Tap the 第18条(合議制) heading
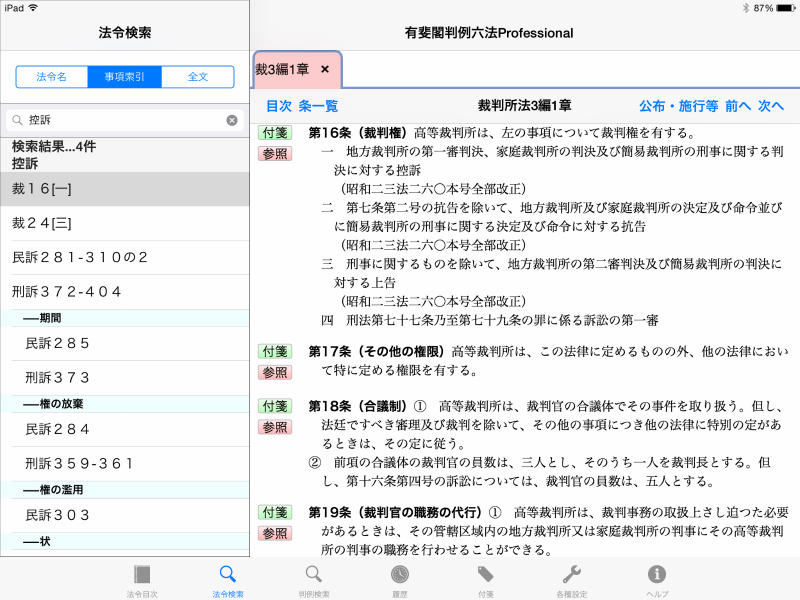The image size is (800, 600). coord(357,406)
